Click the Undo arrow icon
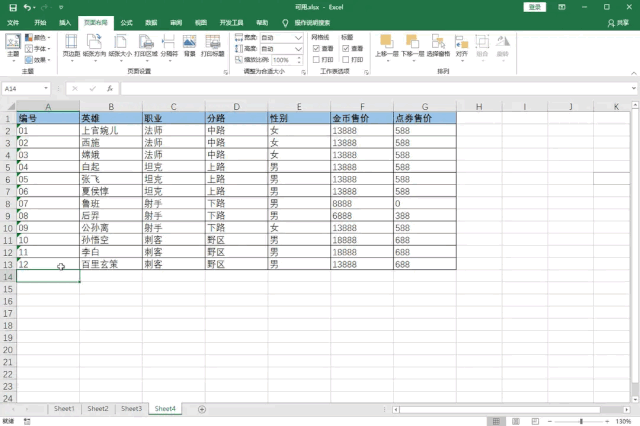Screen dimensions: 640x426 click(27, 7)
